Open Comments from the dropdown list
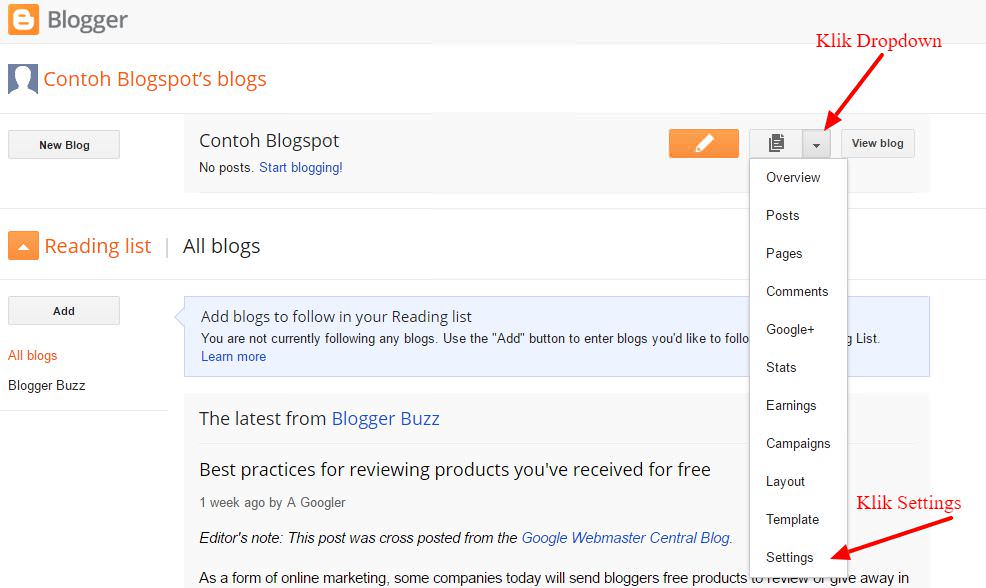986x588 pixels. click(x=796, y=291)
